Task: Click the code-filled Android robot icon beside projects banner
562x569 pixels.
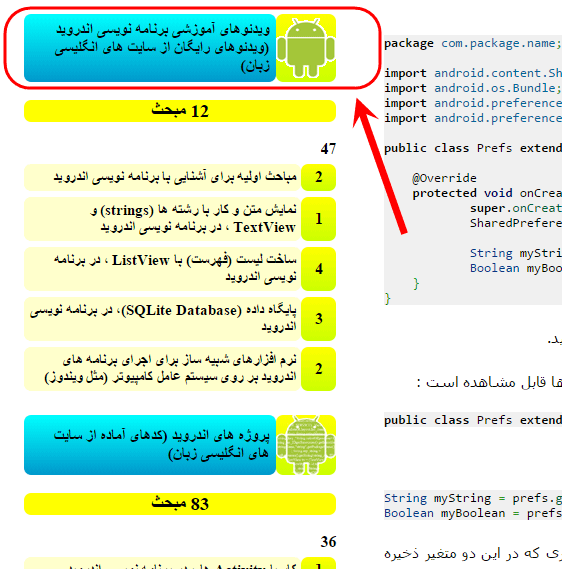Action: pyautogui.click(x=306, y=445)
